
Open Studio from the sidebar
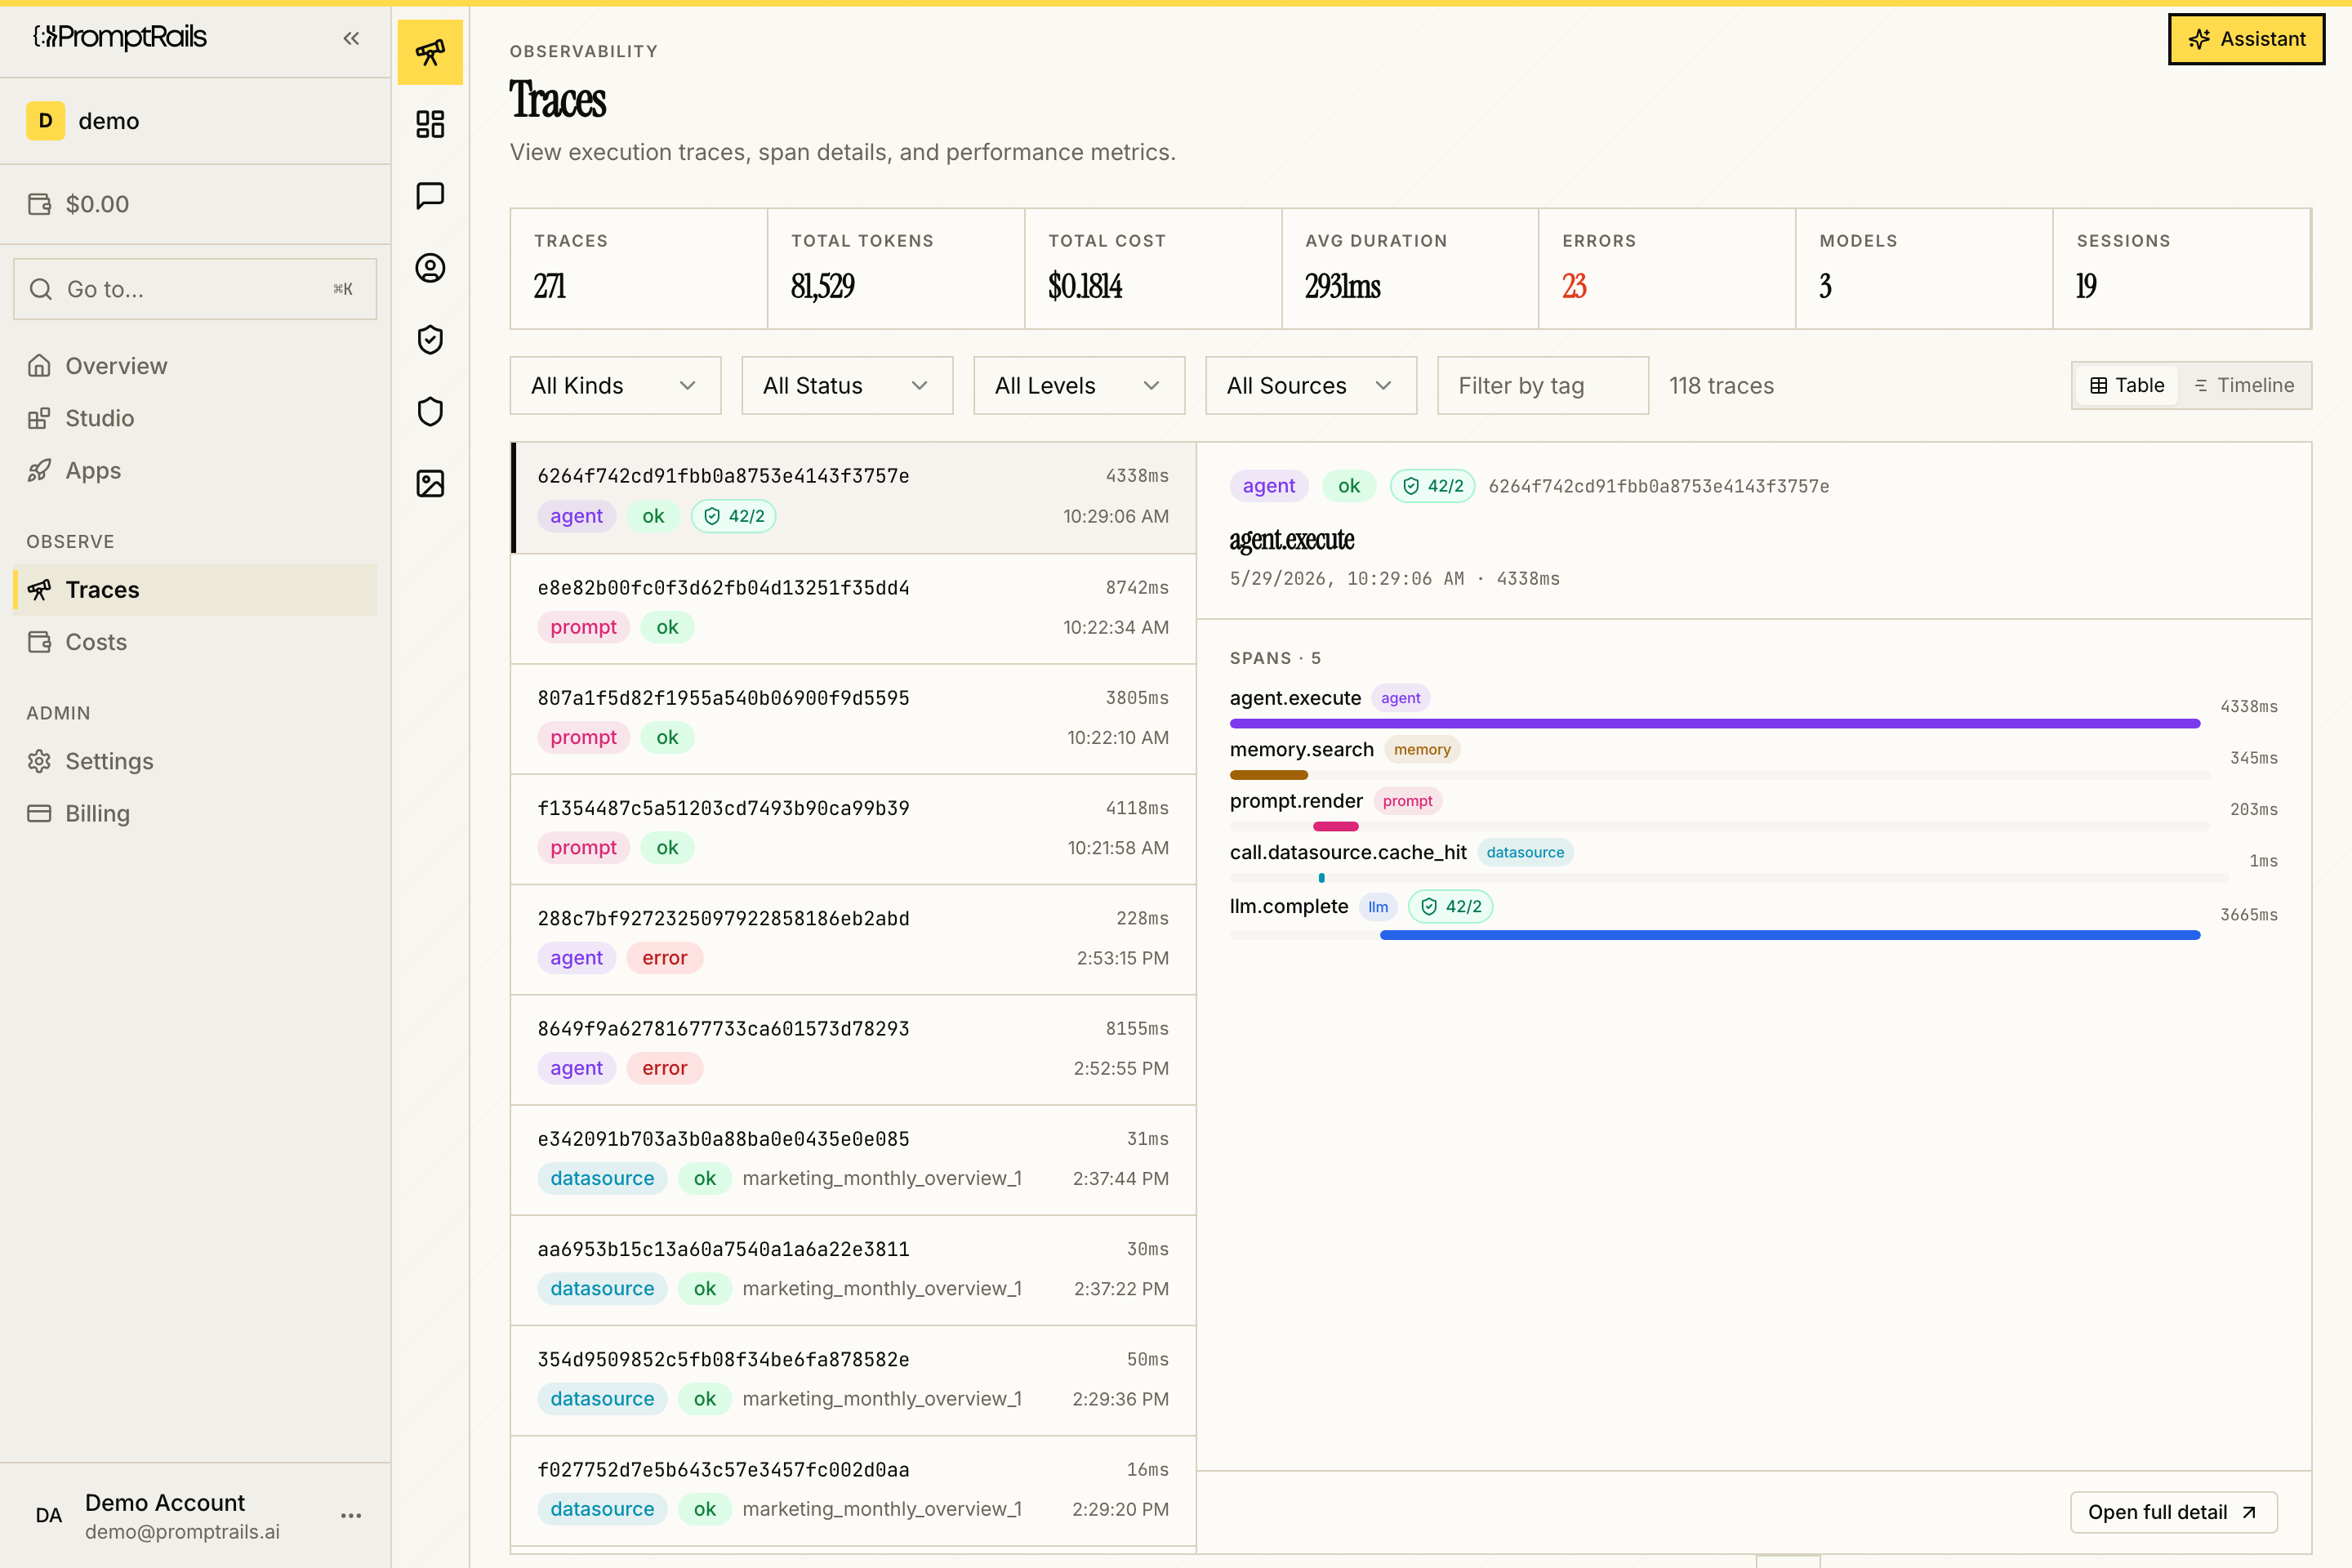195,418
